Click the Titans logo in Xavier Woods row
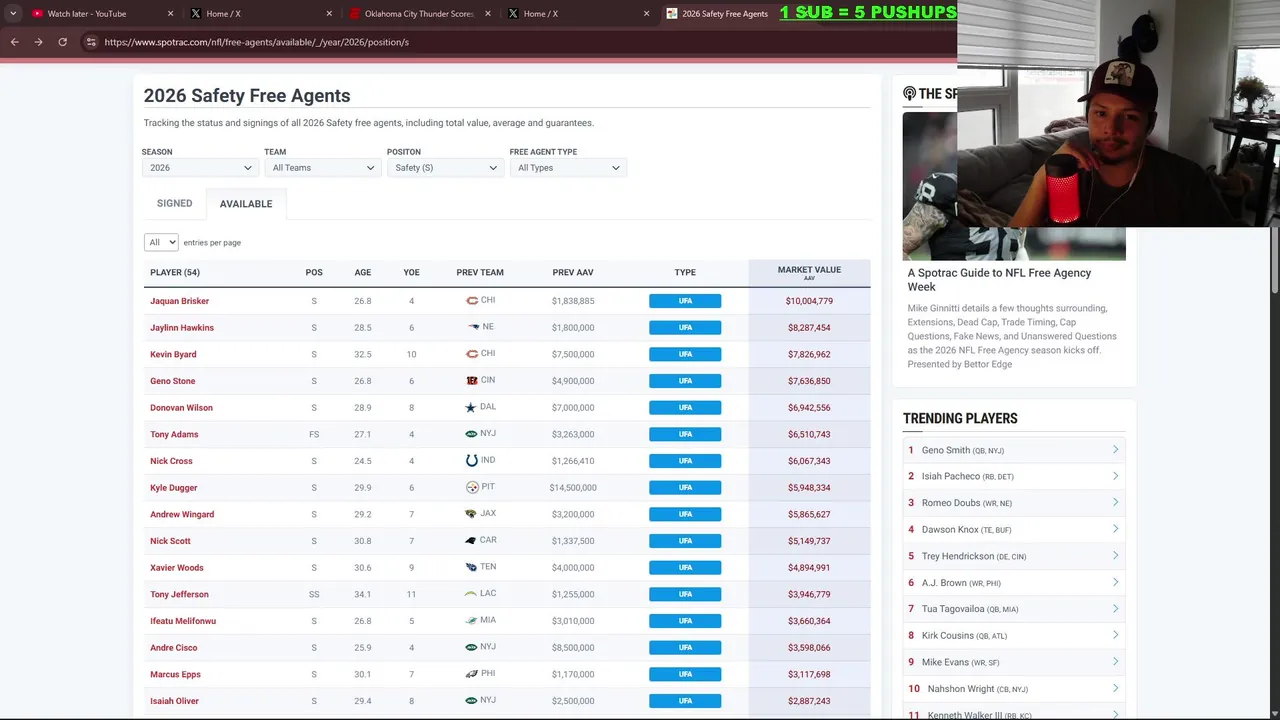 (x=472, y=567)
